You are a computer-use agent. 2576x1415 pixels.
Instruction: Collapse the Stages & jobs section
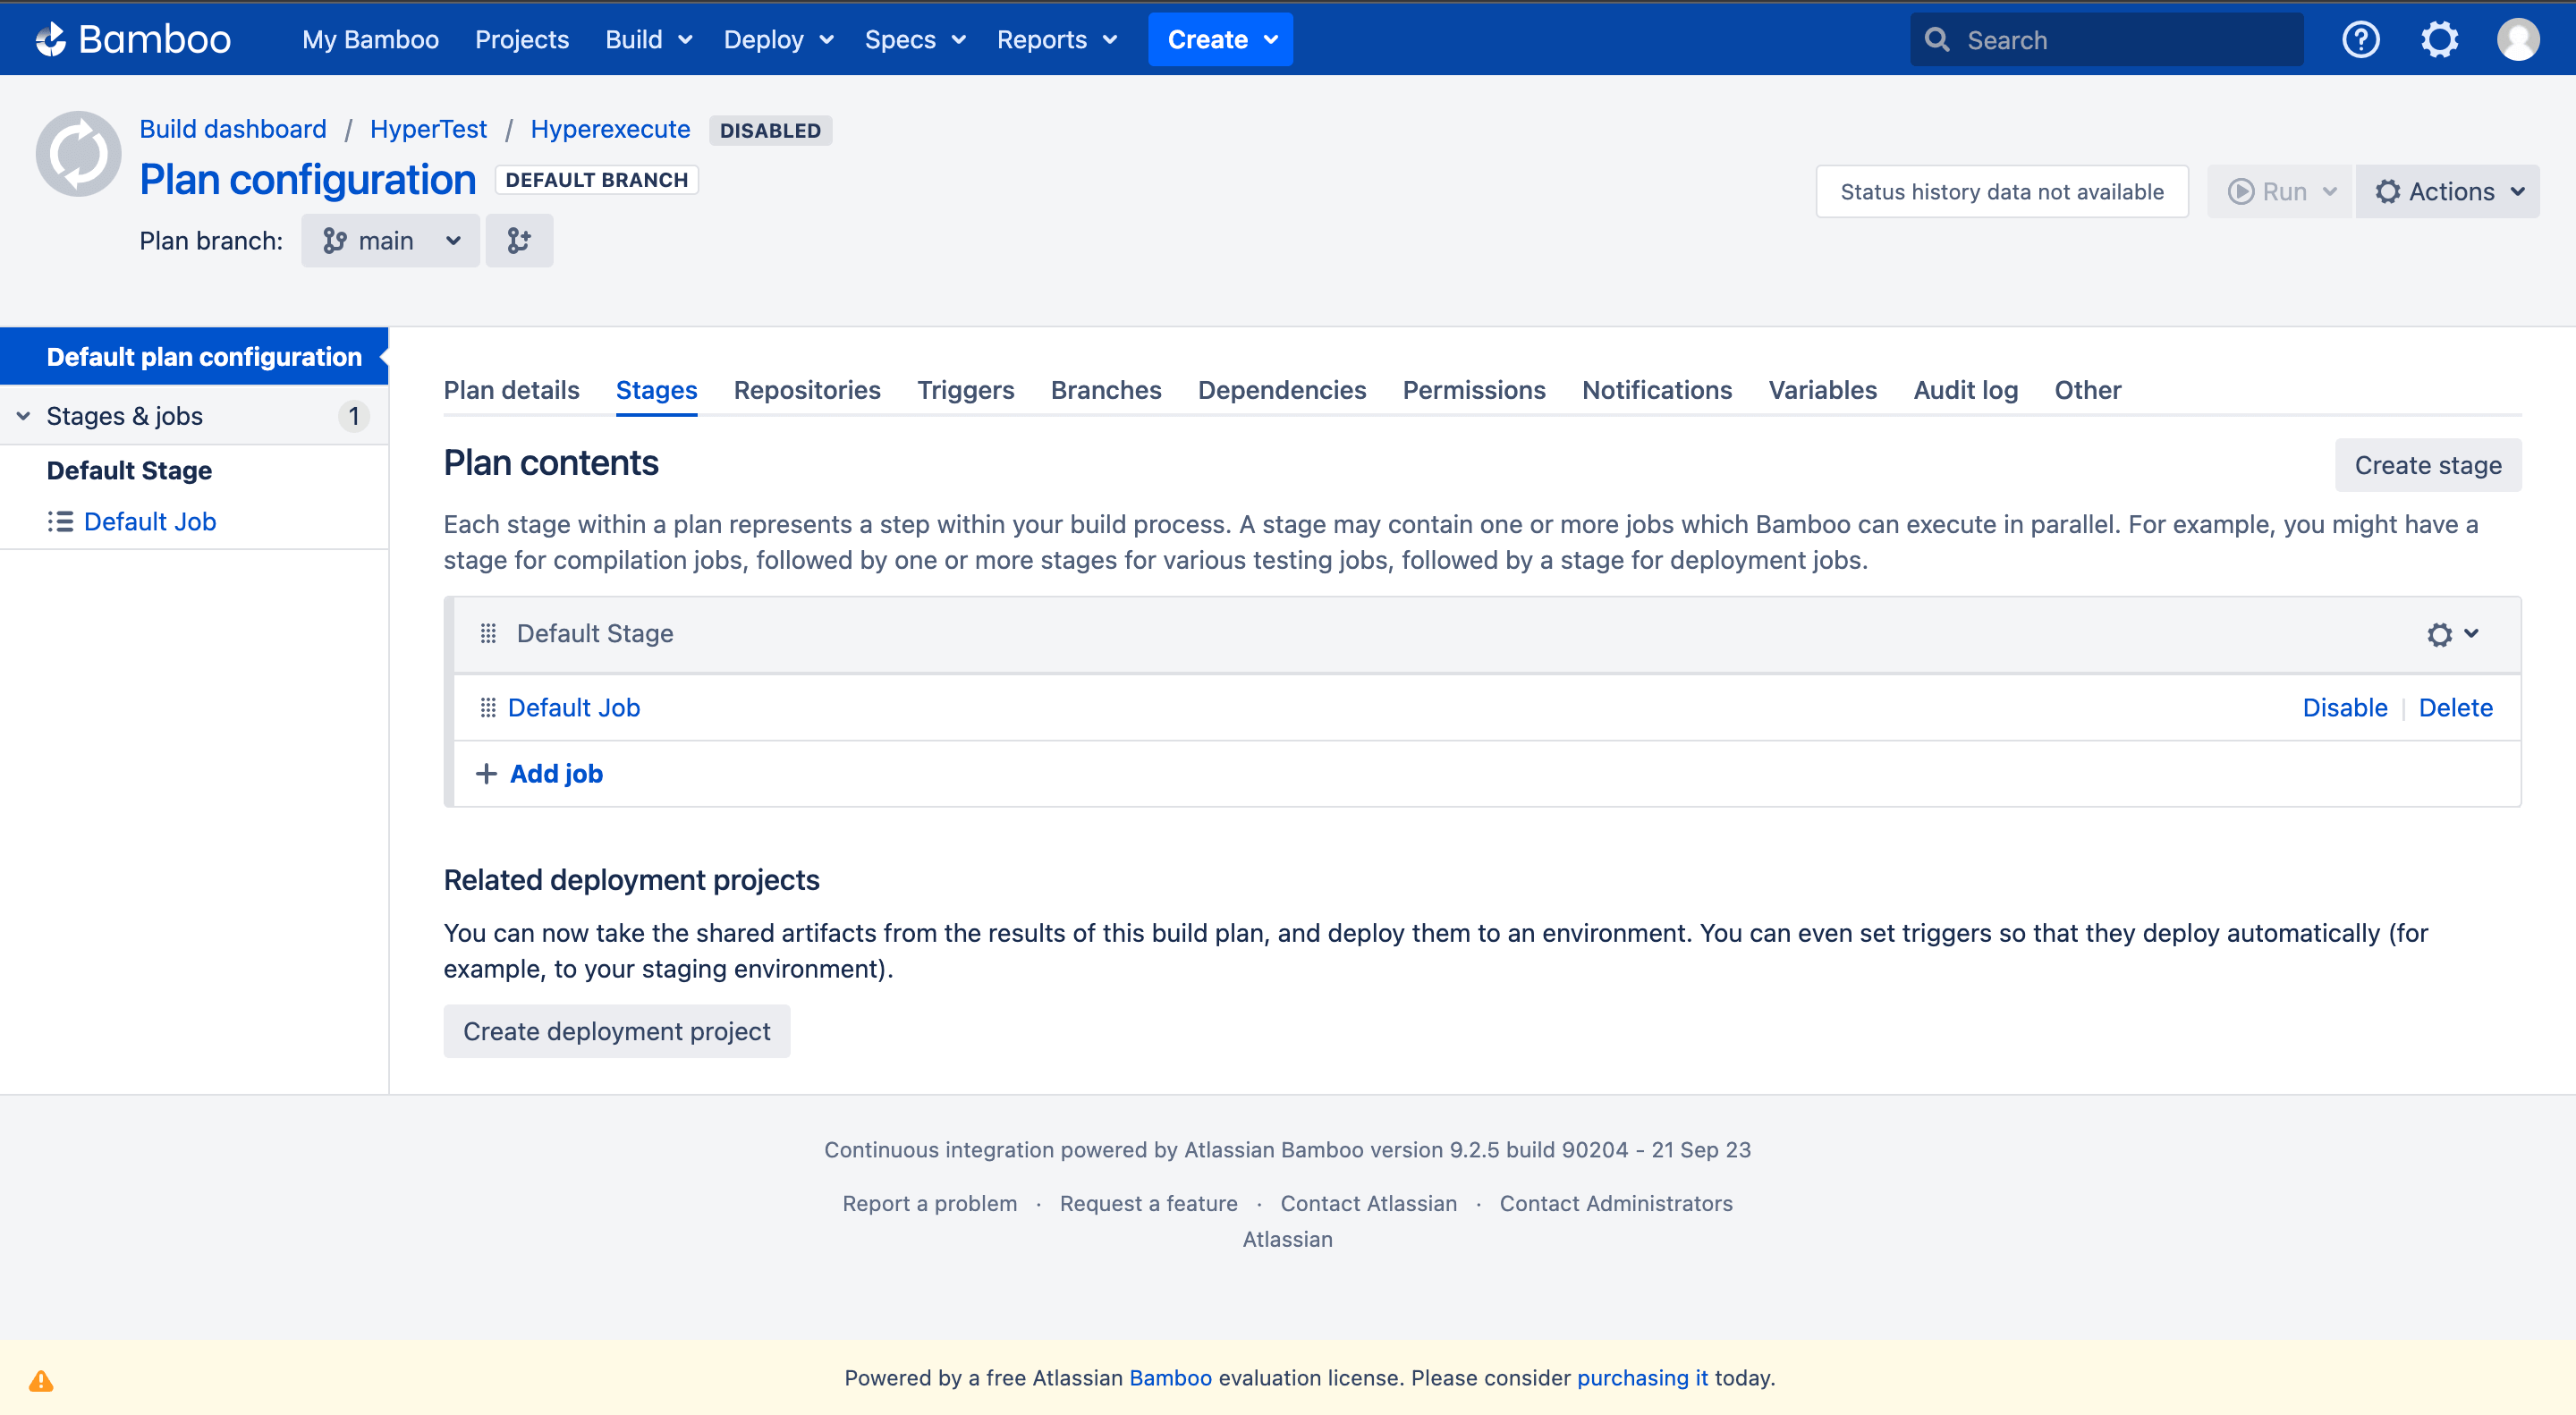click(x=24, y=416)
